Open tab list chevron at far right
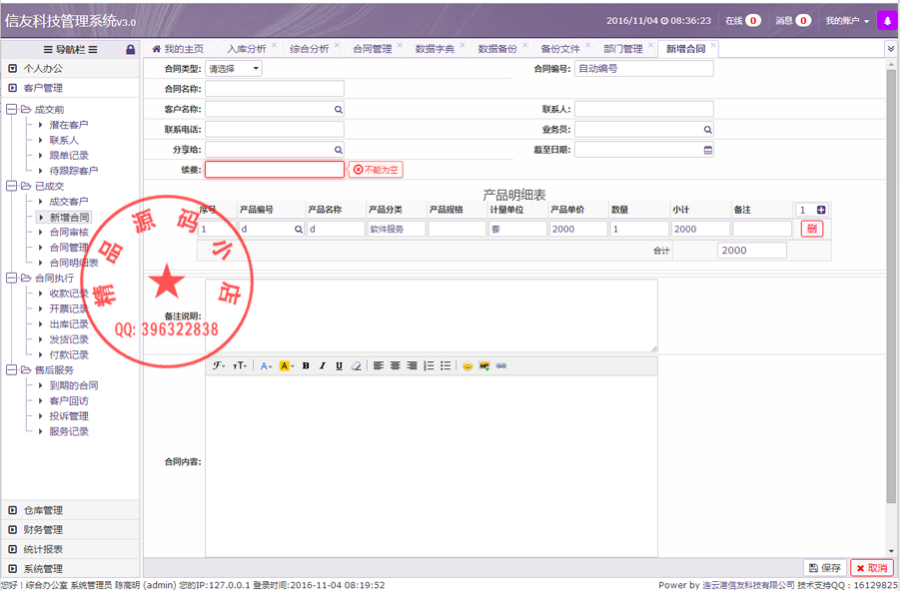This screenshot has width=900, height=591. click(891, 49)
